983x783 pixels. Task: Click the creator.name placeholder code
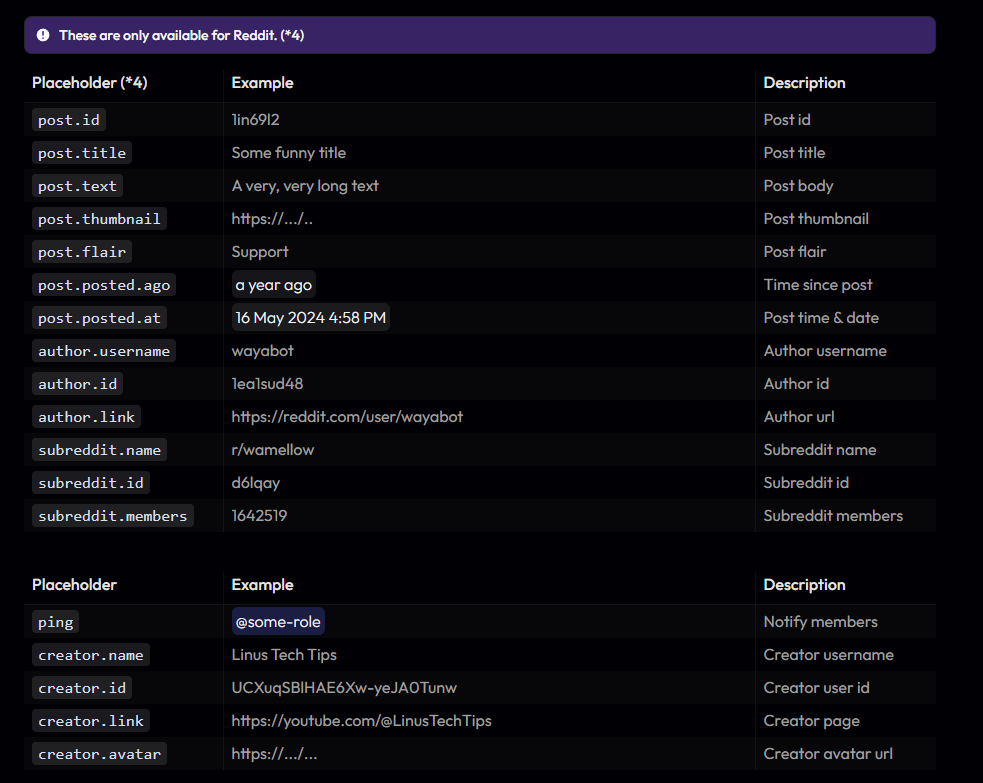(90, 655)
